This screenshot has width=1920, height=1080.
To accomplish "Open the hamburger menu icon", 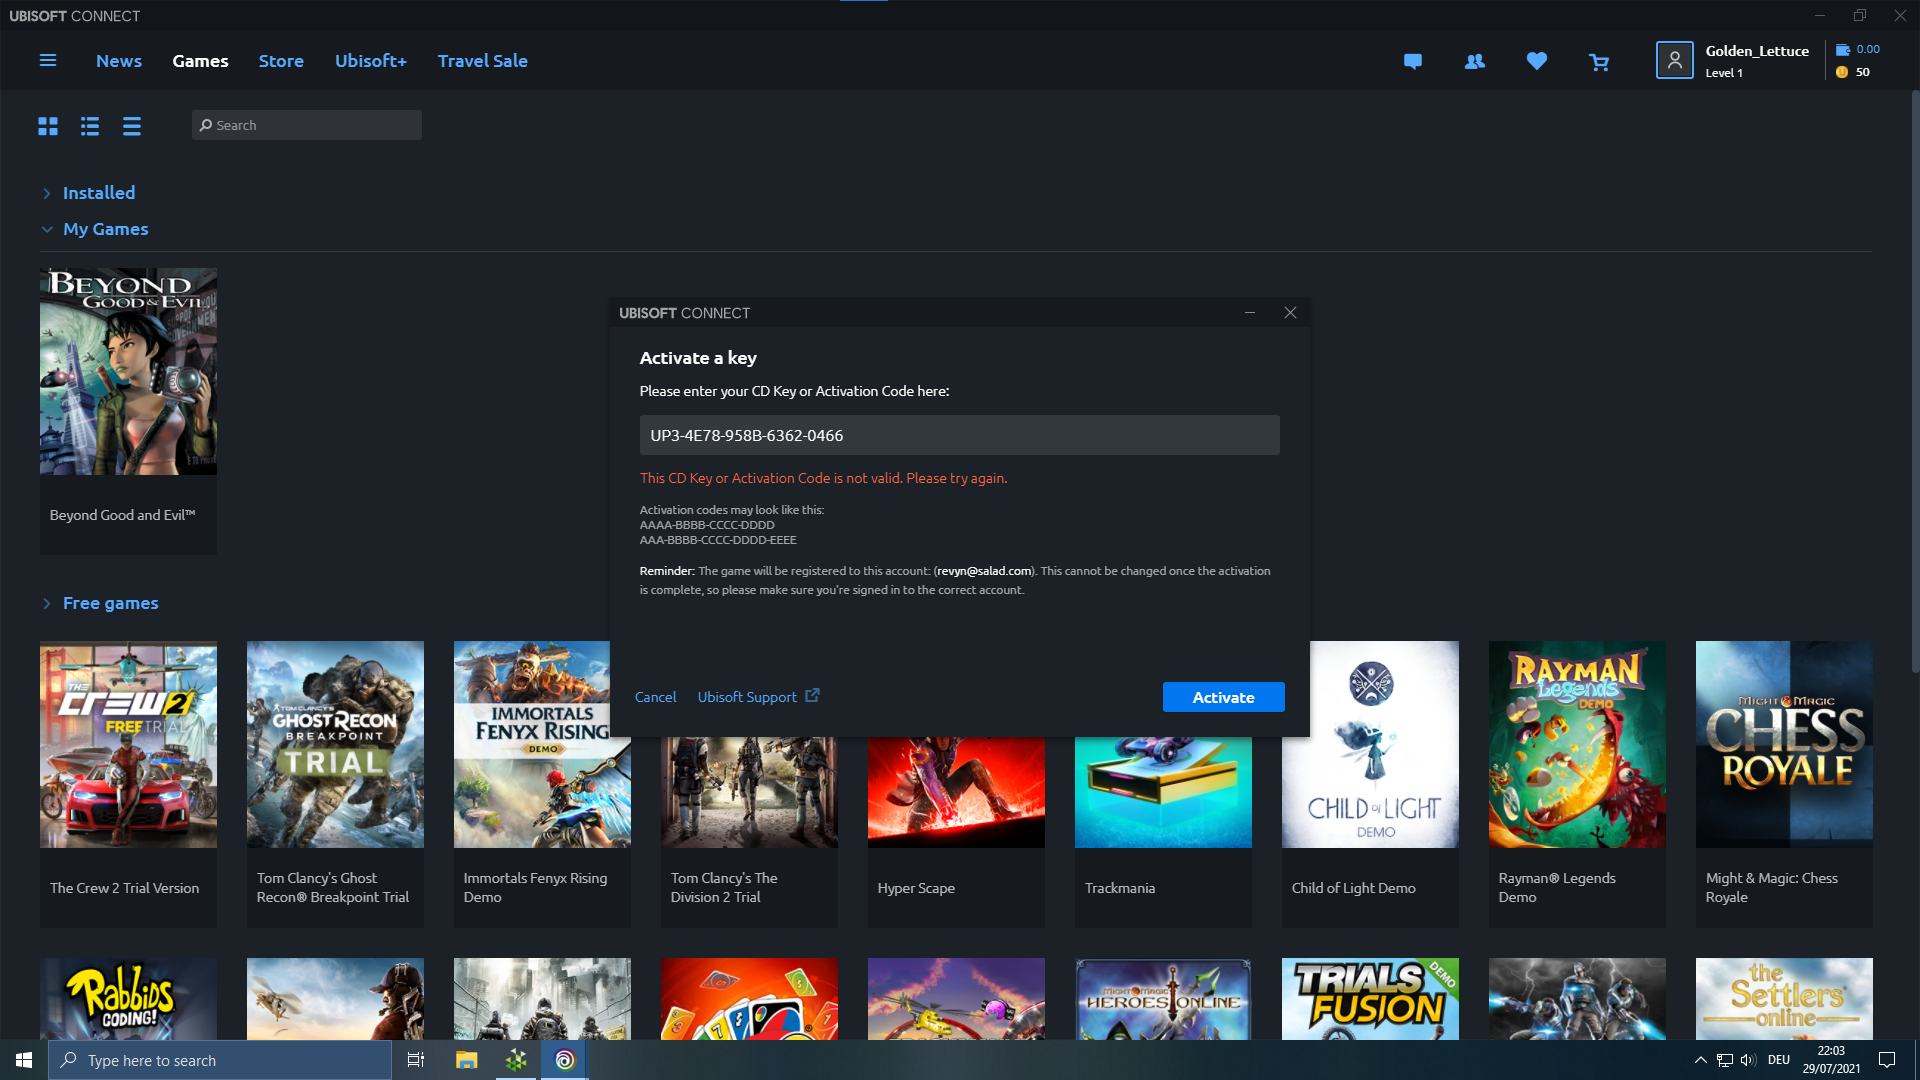I will click(x=47, y=61).
